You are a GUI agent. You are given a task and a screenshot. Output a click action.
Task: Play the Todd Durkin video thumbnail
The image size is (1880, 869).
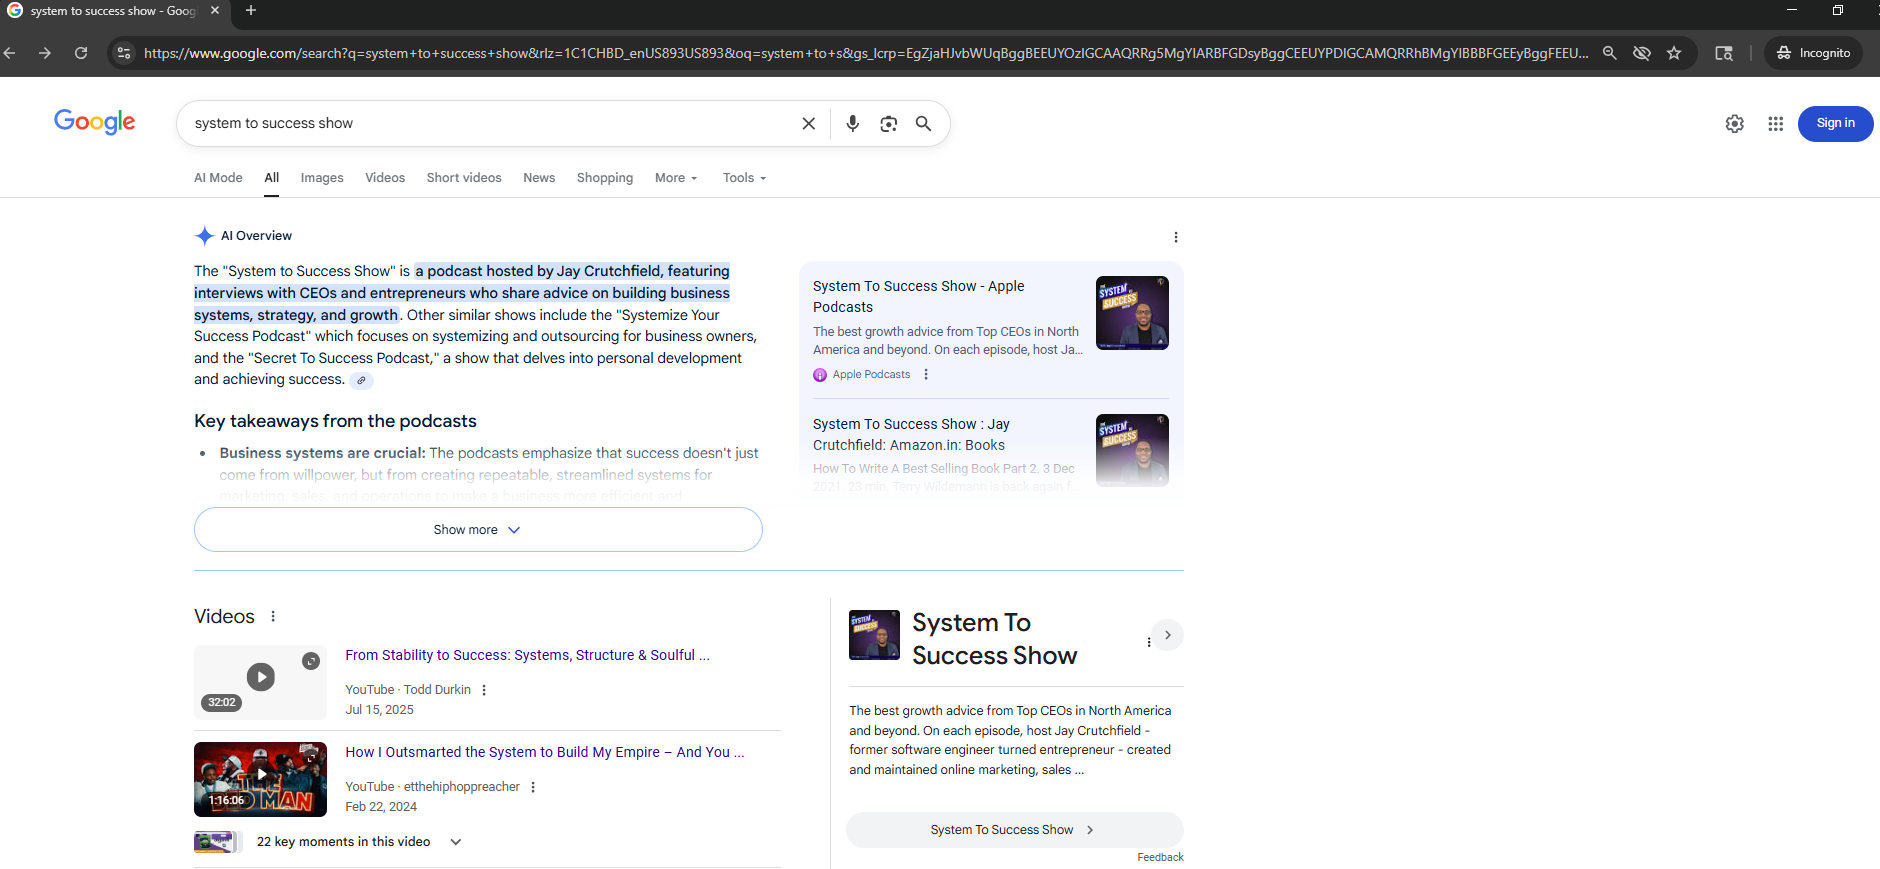(x=260, y=678)
